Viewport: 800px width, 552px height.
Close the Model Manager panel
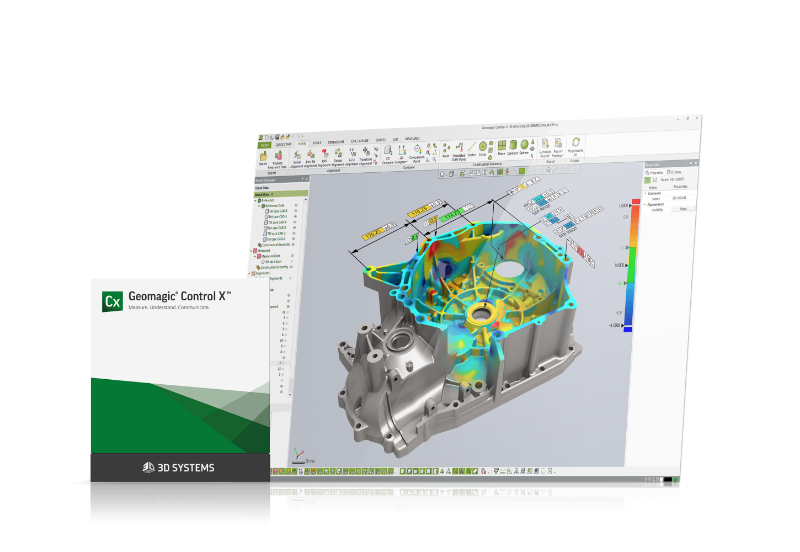pyautogui.click(x=307, y=179)
